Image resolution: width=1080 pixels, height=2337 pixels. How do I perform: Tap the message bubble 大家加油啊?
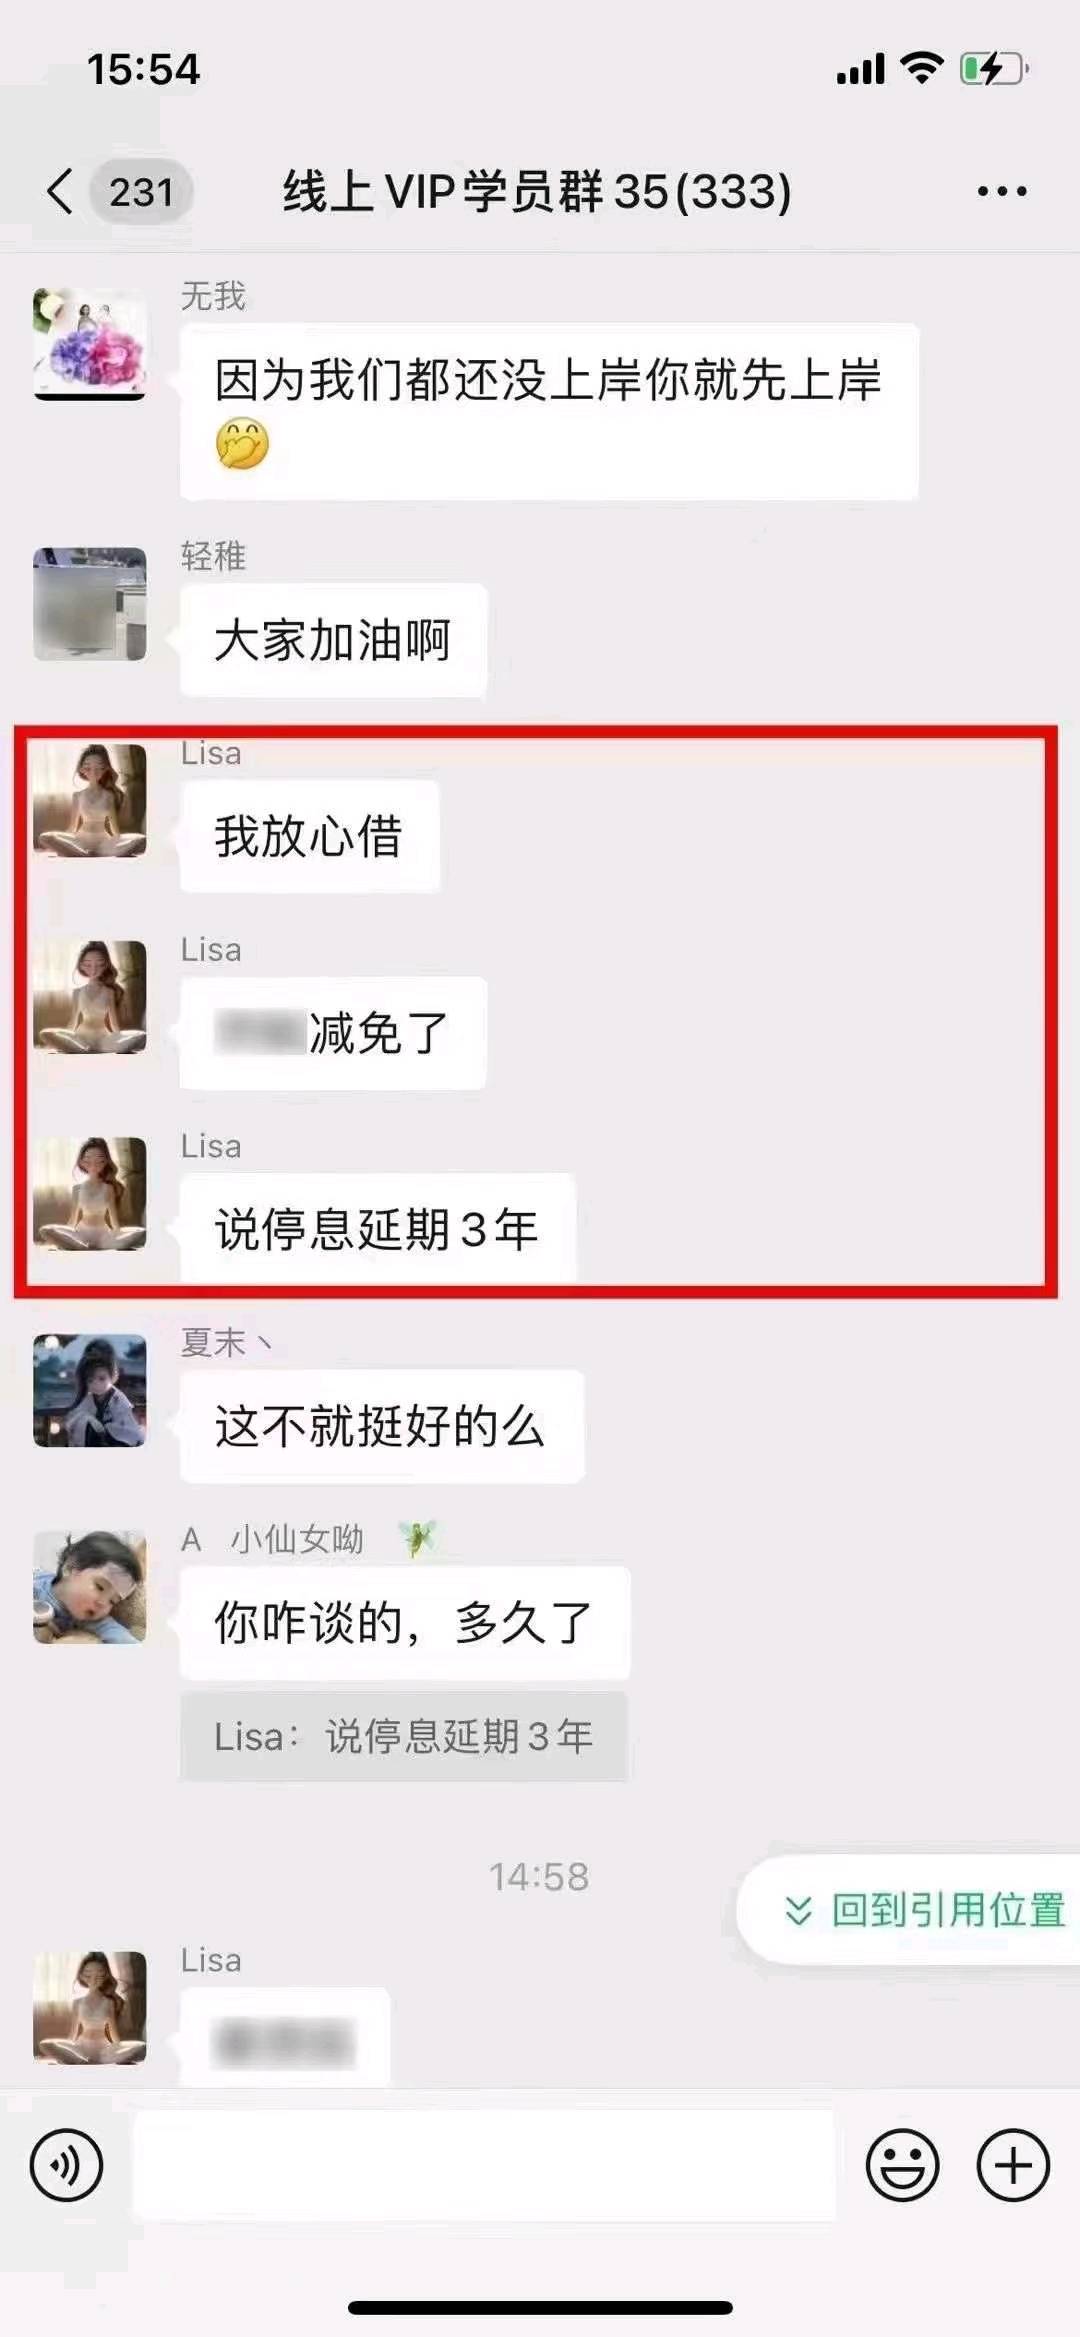pos(333,640)
